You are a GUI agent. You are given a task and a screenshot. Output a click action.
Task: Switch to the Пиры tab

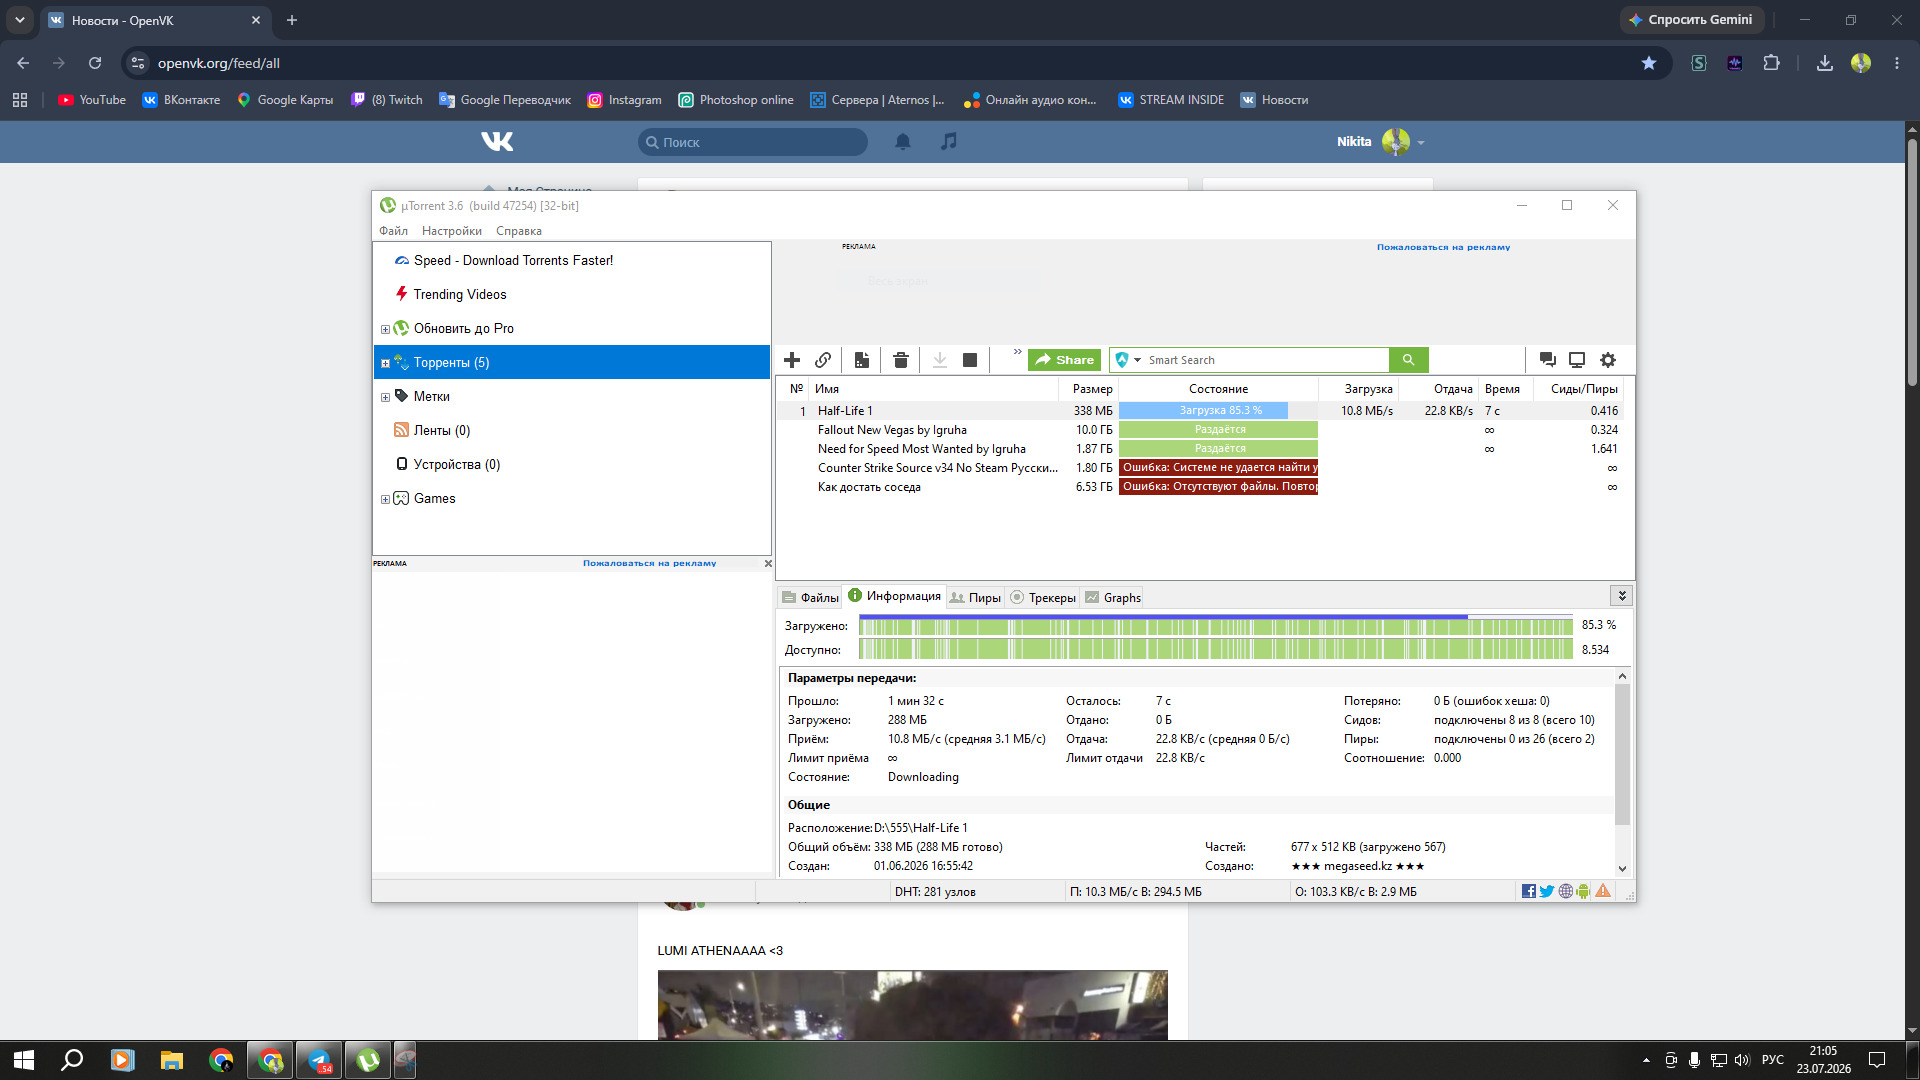point(975,597)
